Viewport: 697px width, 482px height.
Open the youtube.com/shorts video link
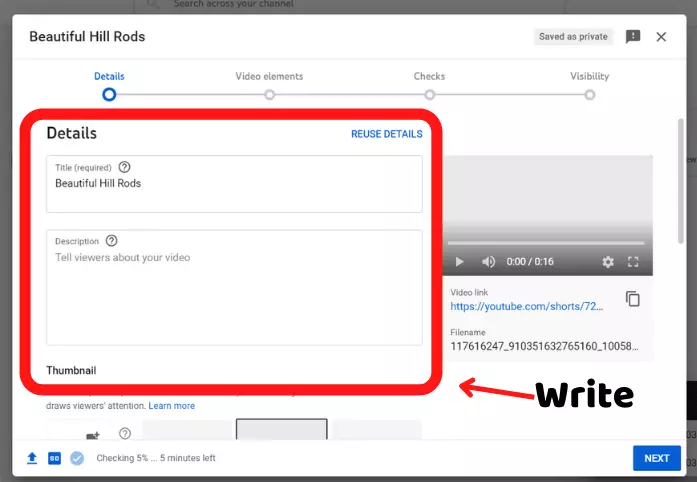[527, 306]
